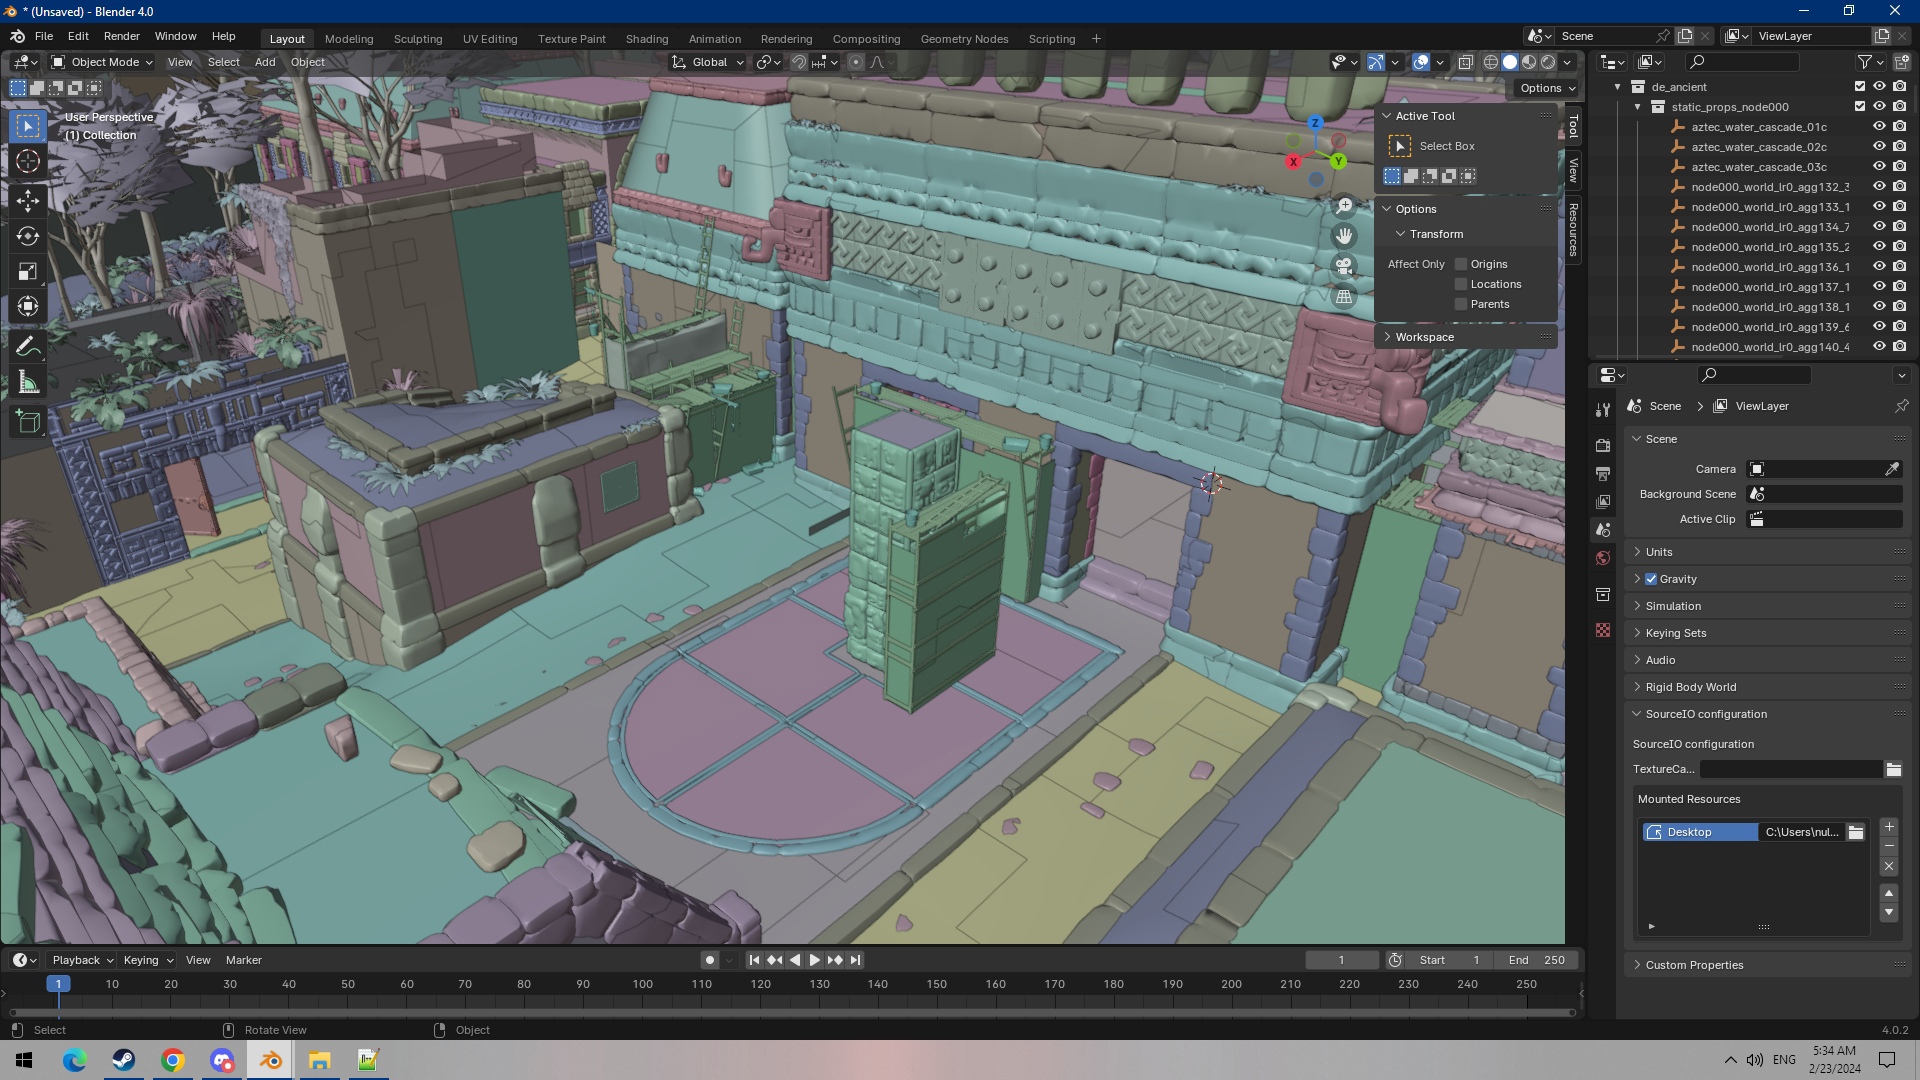Image resolution: width=1920 pixels, height=1080 pixels.
Task: Pick the Add Cube tool
Action: 28,422
